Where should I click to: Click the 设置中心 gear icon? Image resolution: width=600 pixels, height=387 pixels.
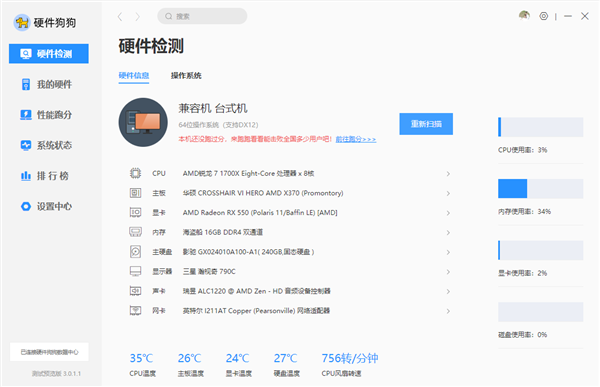point(26,206)
